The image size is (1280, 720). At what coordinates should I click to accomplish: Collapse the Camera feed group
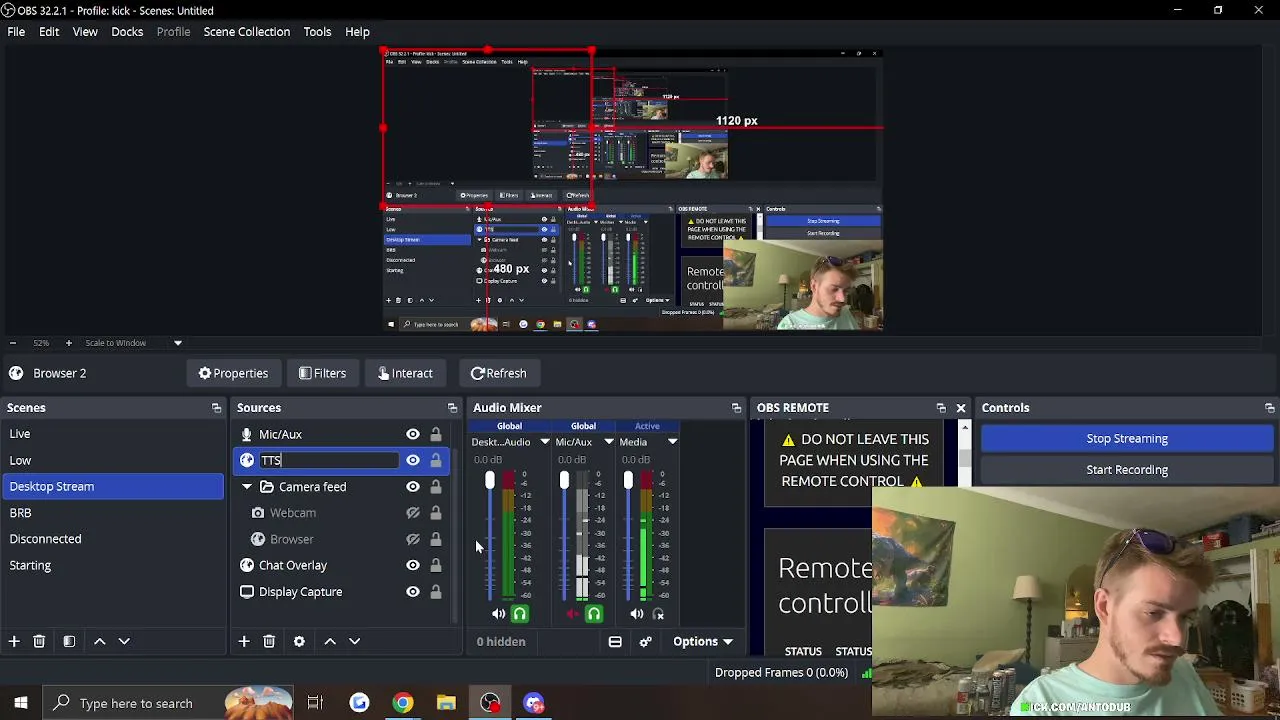pos(247,487)
